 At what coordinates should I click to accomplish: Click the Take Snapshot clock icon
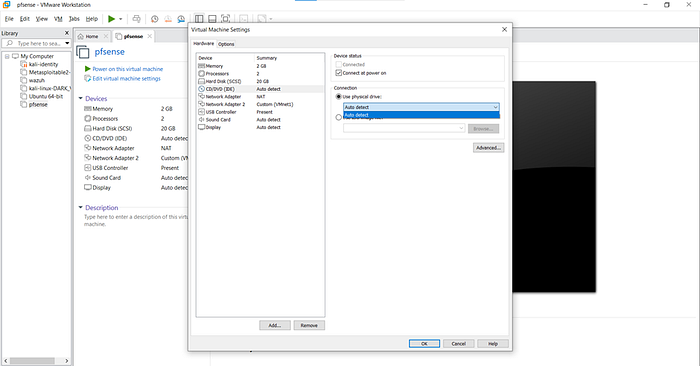154,19
